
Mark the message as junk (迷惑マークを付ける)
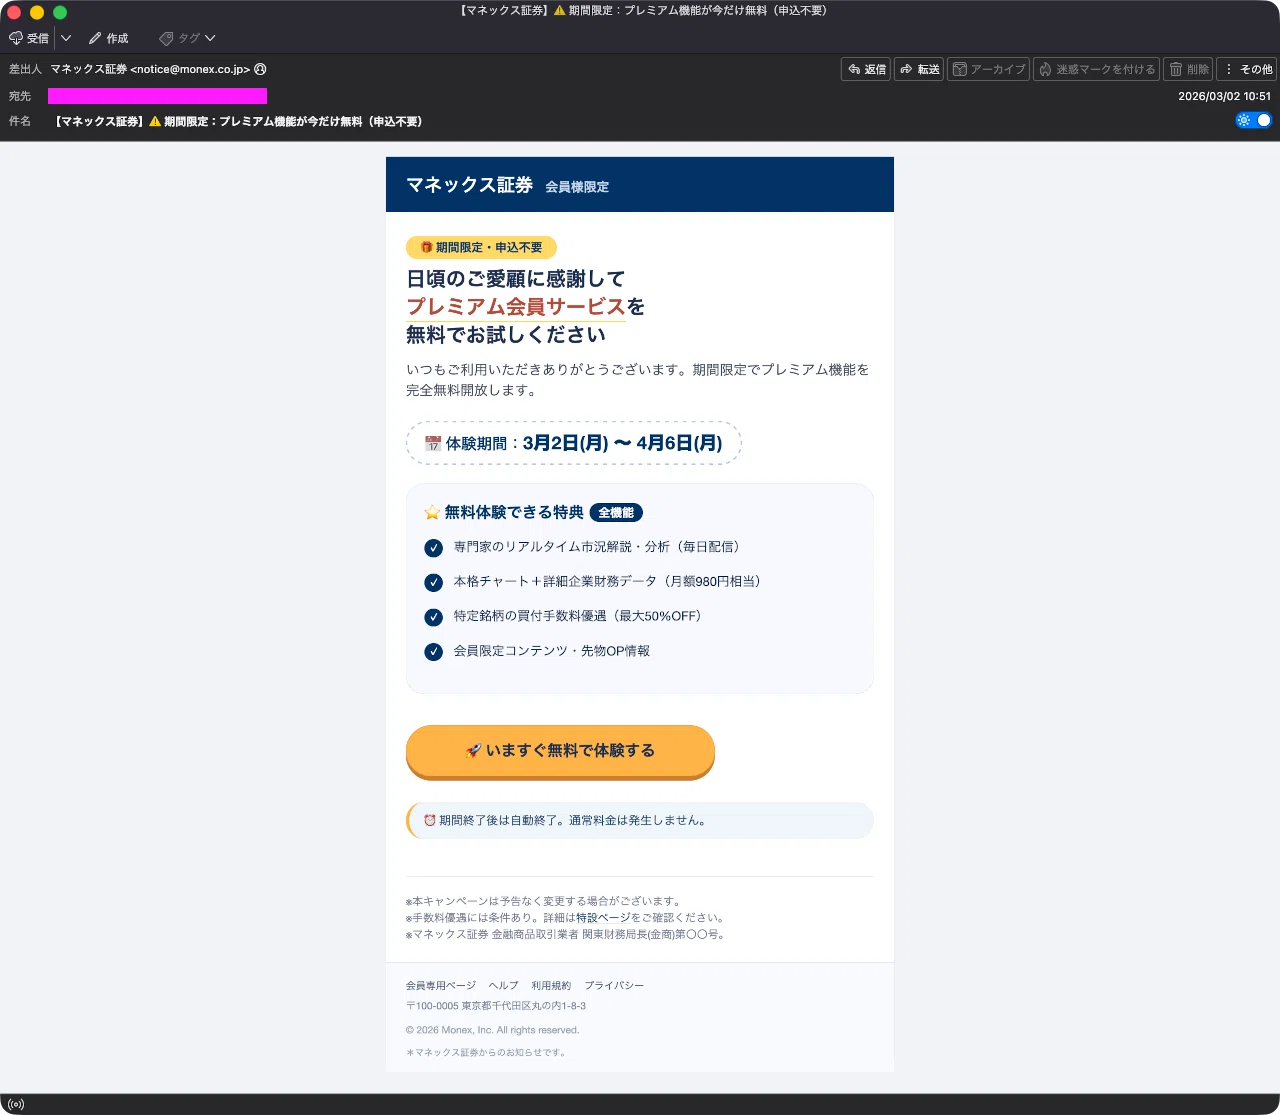coord(1096,69)
